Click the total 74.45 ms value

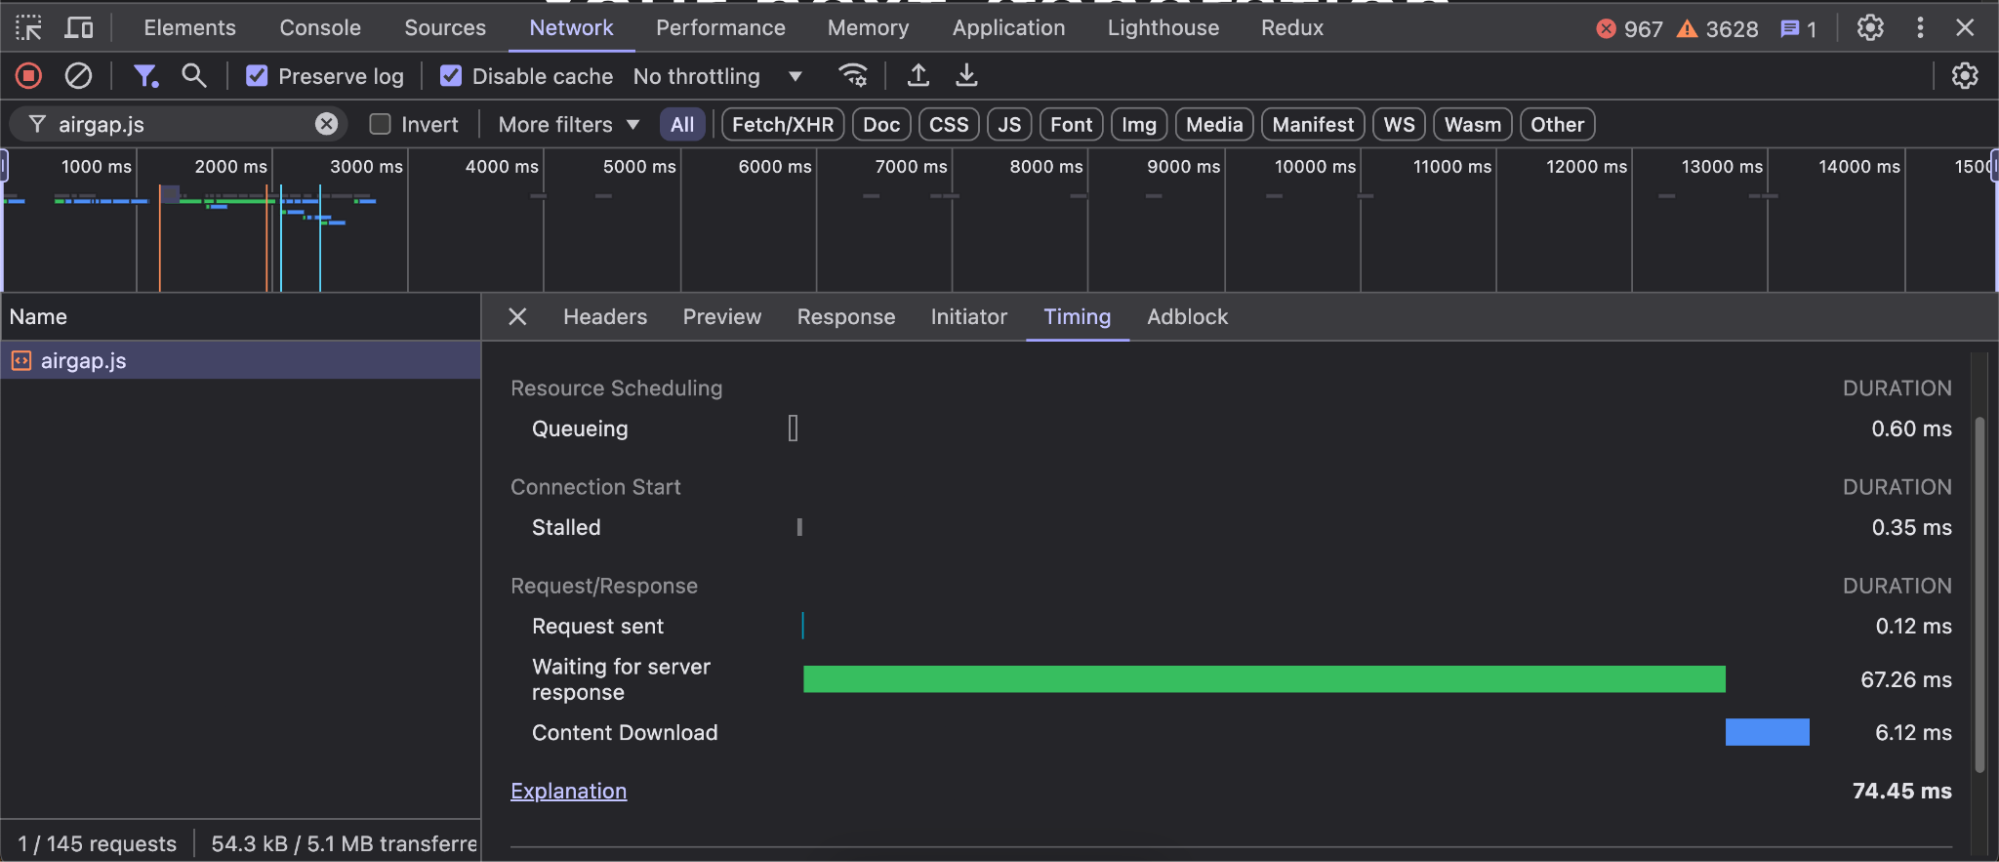(1901, 791)
